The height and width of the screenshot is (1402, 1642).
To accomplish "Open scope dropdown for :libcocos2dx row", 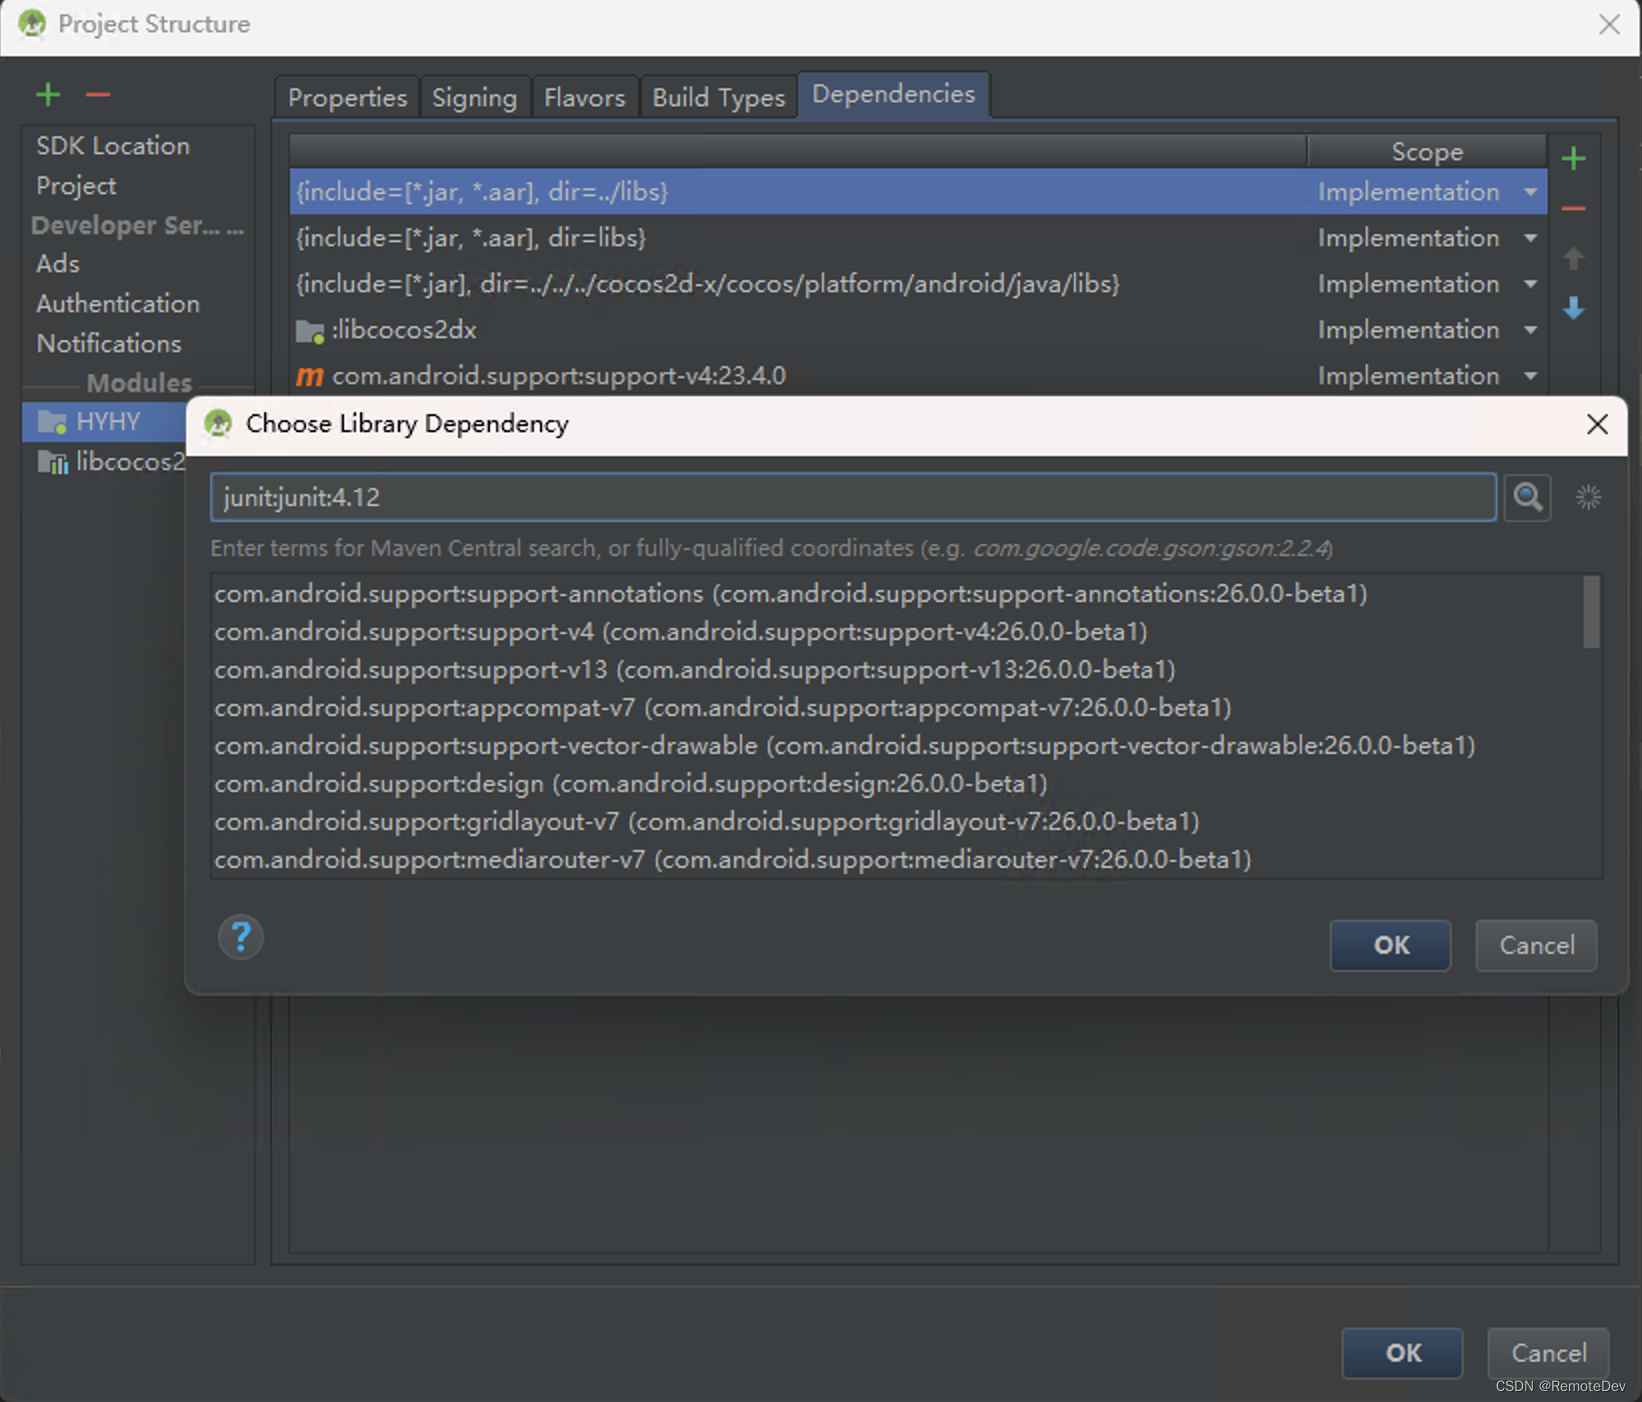I will point(1530,330).
